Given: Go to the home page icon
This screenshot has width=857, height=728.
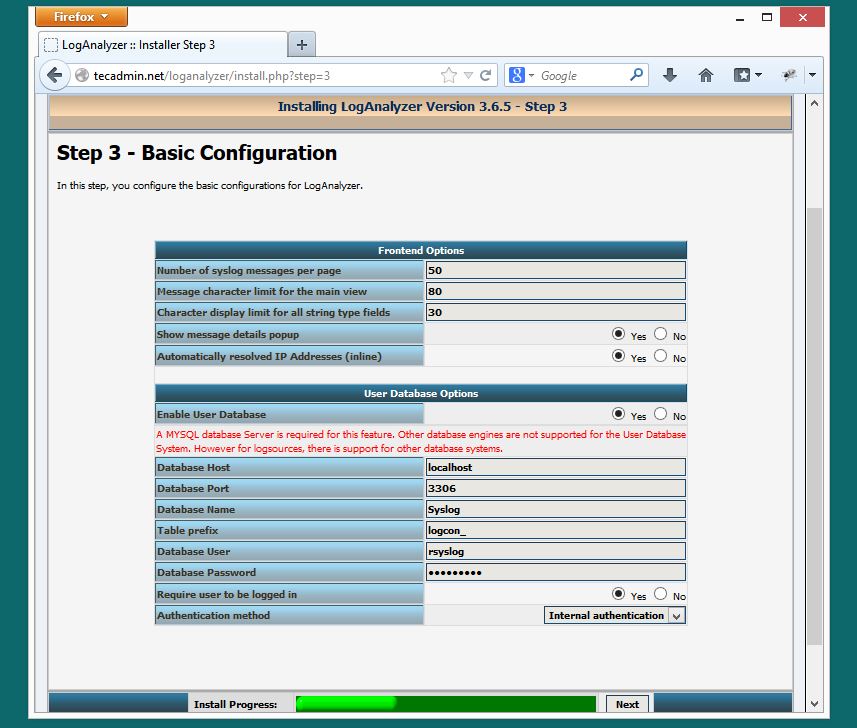Looking at the screenshot, I should (x=706, y=75).
